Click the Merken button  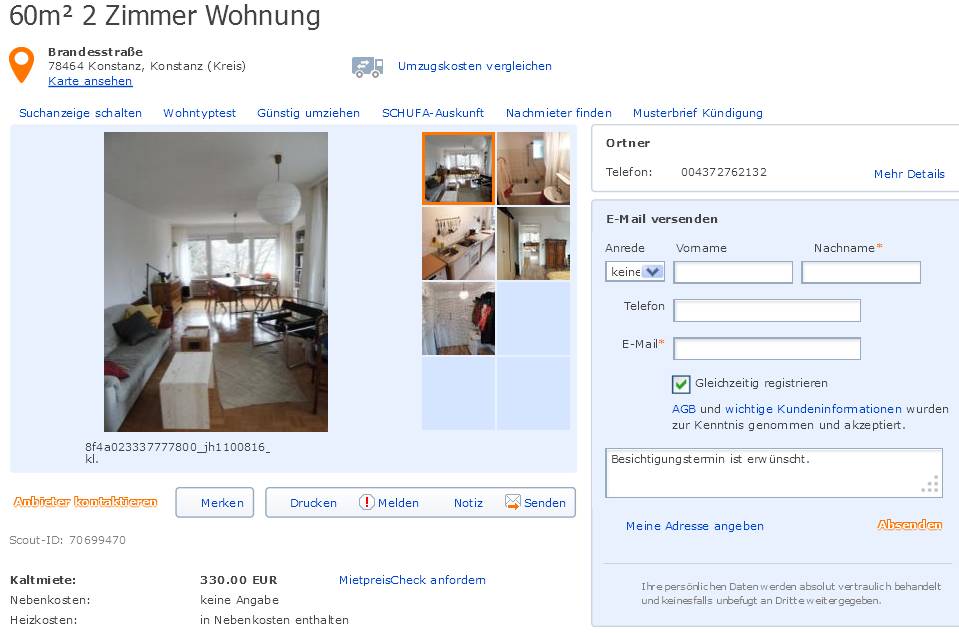pyautogui.click(x=215, y=503)
